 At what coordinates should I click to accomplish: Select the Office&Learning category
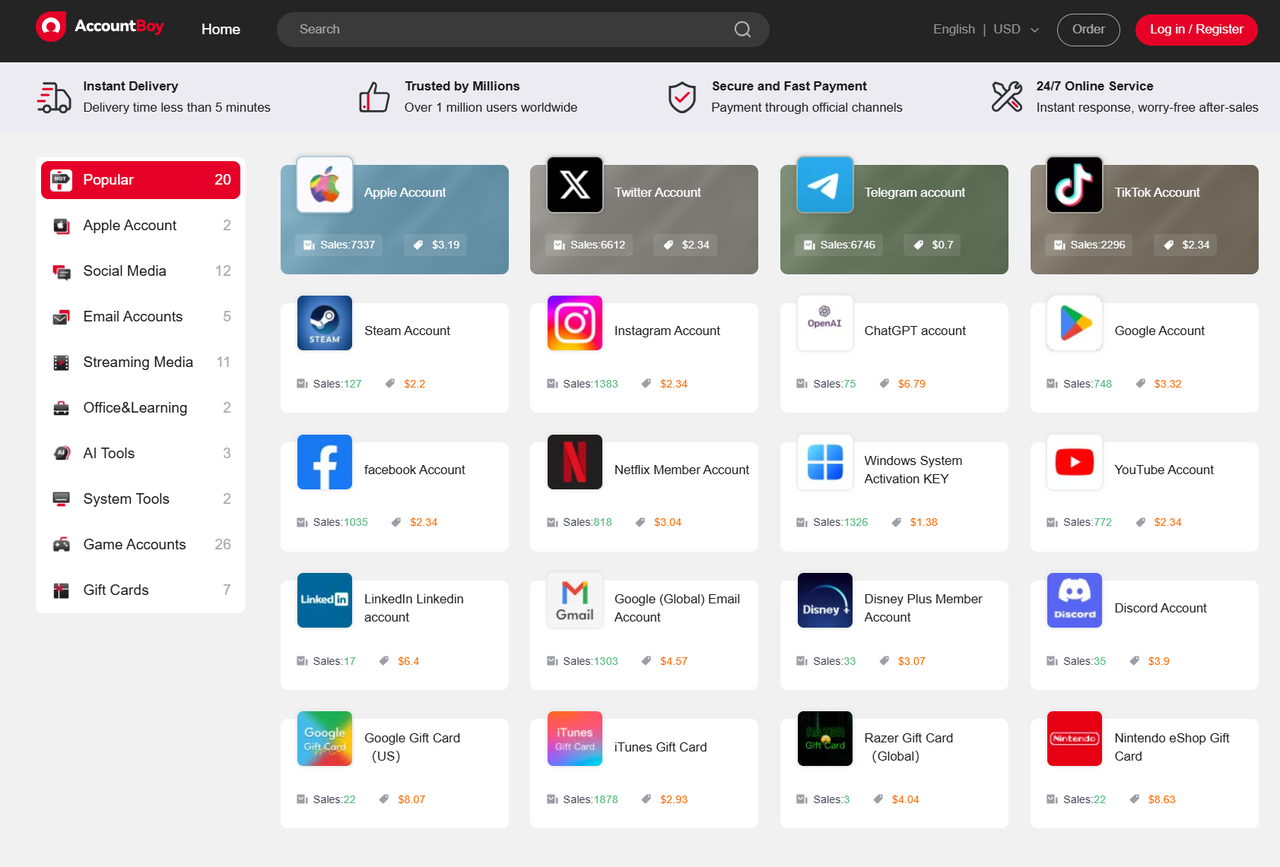tap(141, 407)
